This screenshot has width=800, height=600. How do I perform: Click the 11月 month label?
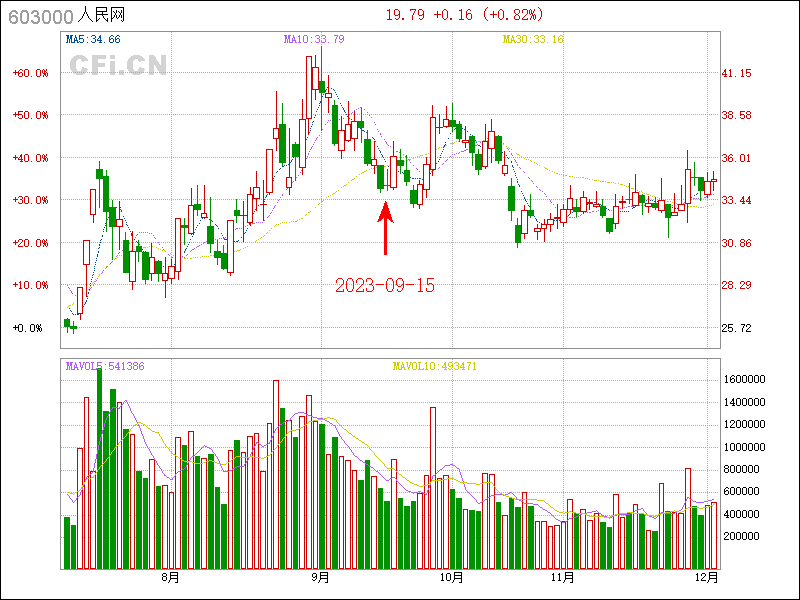coord(563,578)
